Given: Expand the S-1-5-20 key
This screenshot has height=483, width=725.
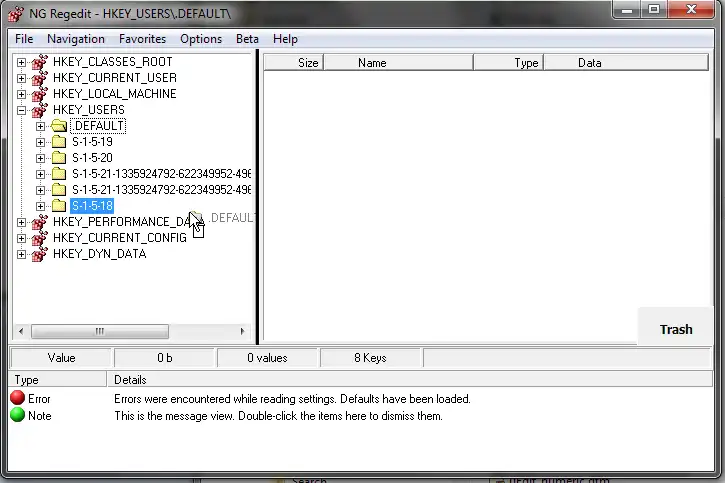Looking at the screenshot, I should 41,158.
